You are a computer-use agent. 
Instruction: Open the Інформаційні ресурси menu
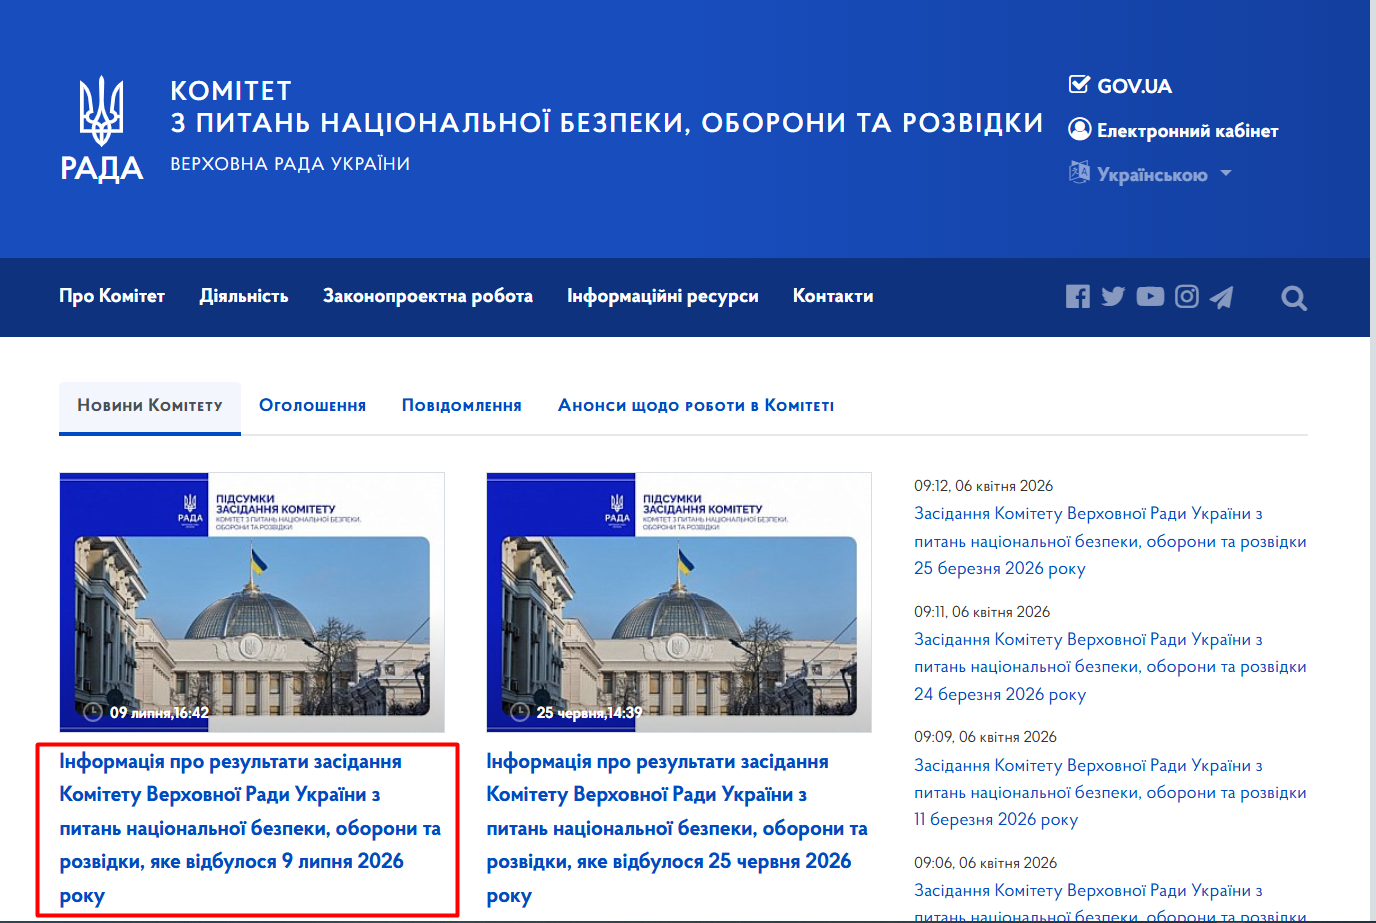[x=663, y=296]
